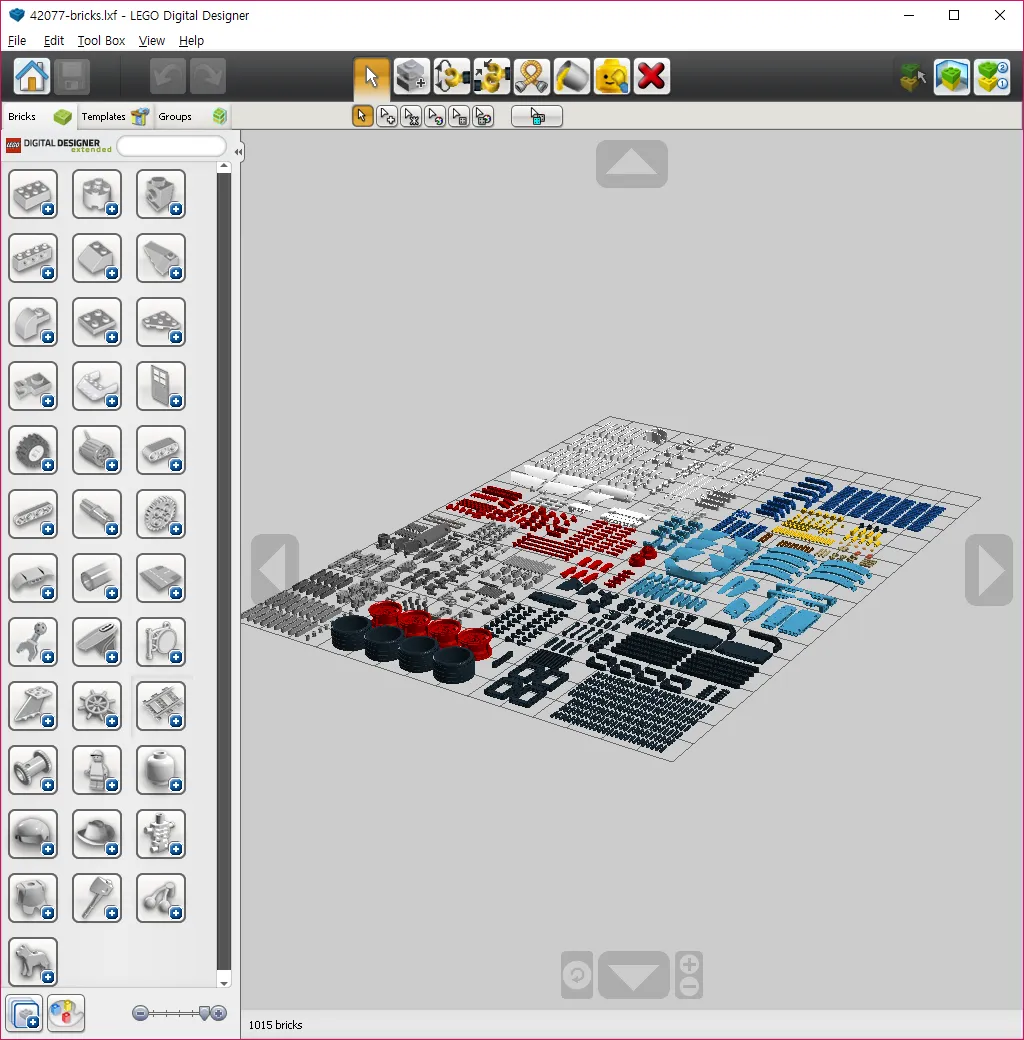The width and height of the screenshot is (1024, 1040).
Task: Expand the train track category
Action: (x=160, y=706)
